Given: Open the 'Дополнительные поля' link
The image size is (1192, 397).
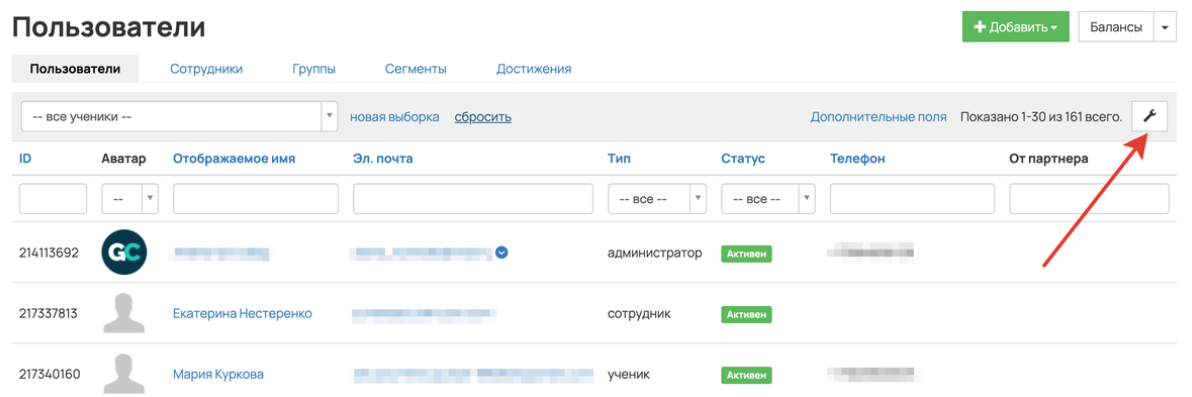Looking at the screenshot, I should click(879, 117).
